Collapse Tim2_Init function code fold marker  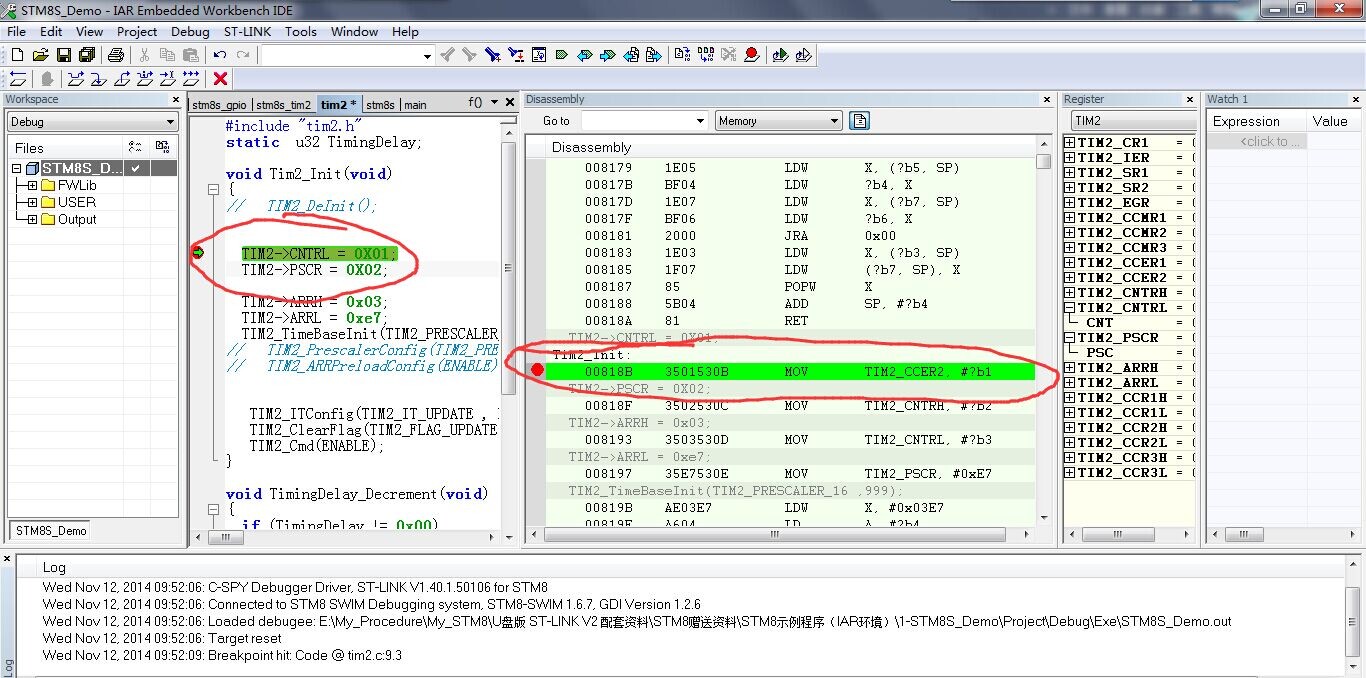(x=213, y=189)
